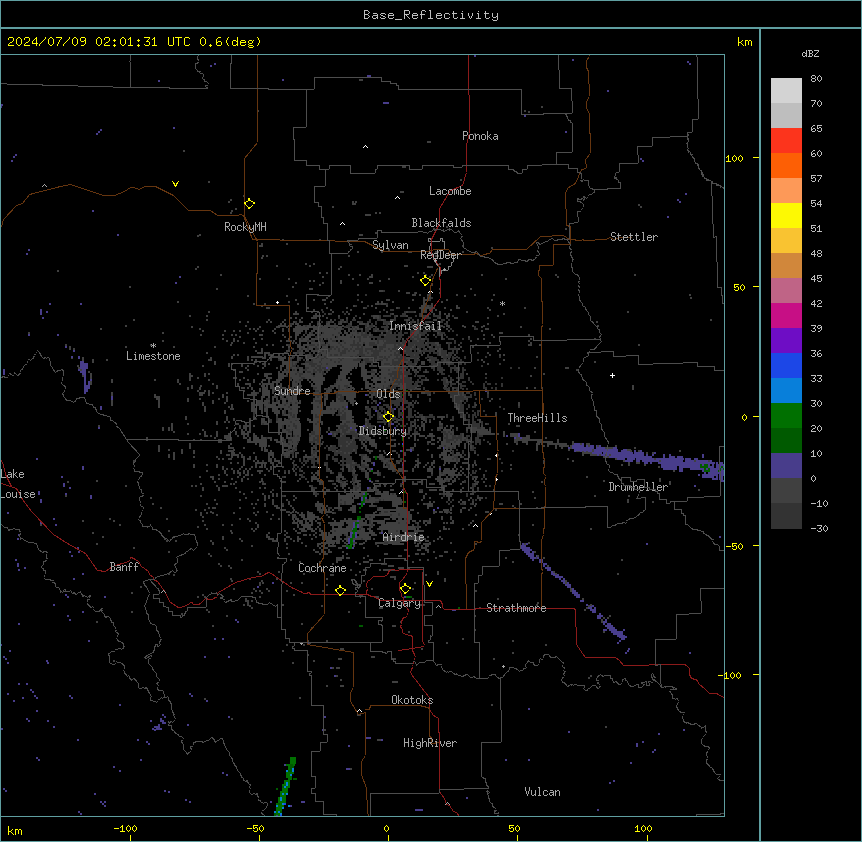
Task: Click the ThreeHills label
Action: click(537, 418)
